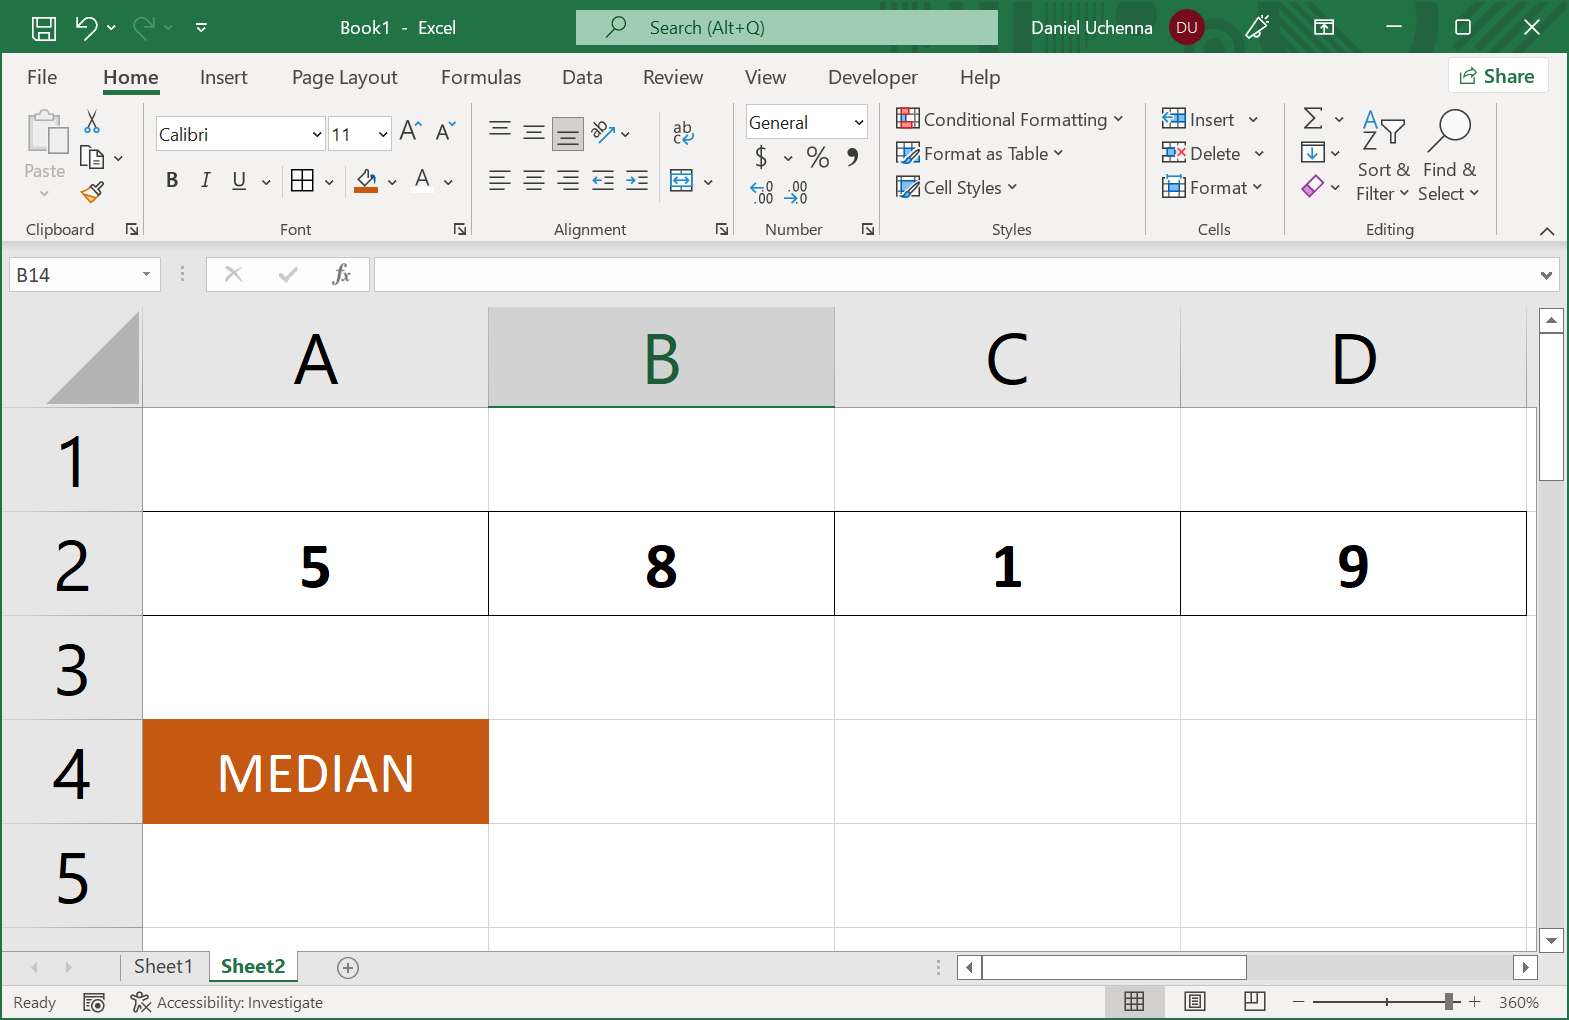Switch to the Developer tab
This screenshot has width=1569, height=1020.
(x=873, y=77)
